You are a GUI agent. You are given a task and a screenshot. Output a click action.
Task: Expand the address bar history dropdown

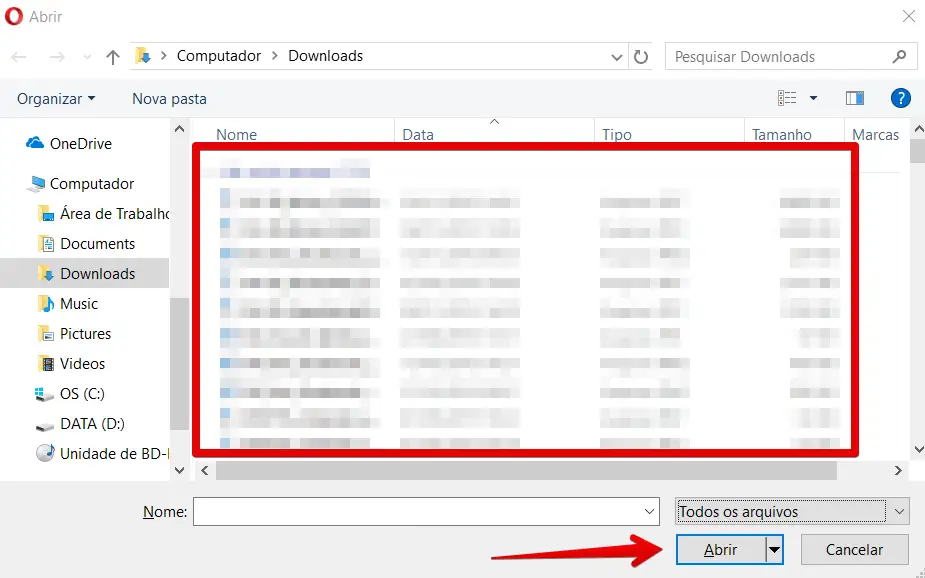pos(617,57)
